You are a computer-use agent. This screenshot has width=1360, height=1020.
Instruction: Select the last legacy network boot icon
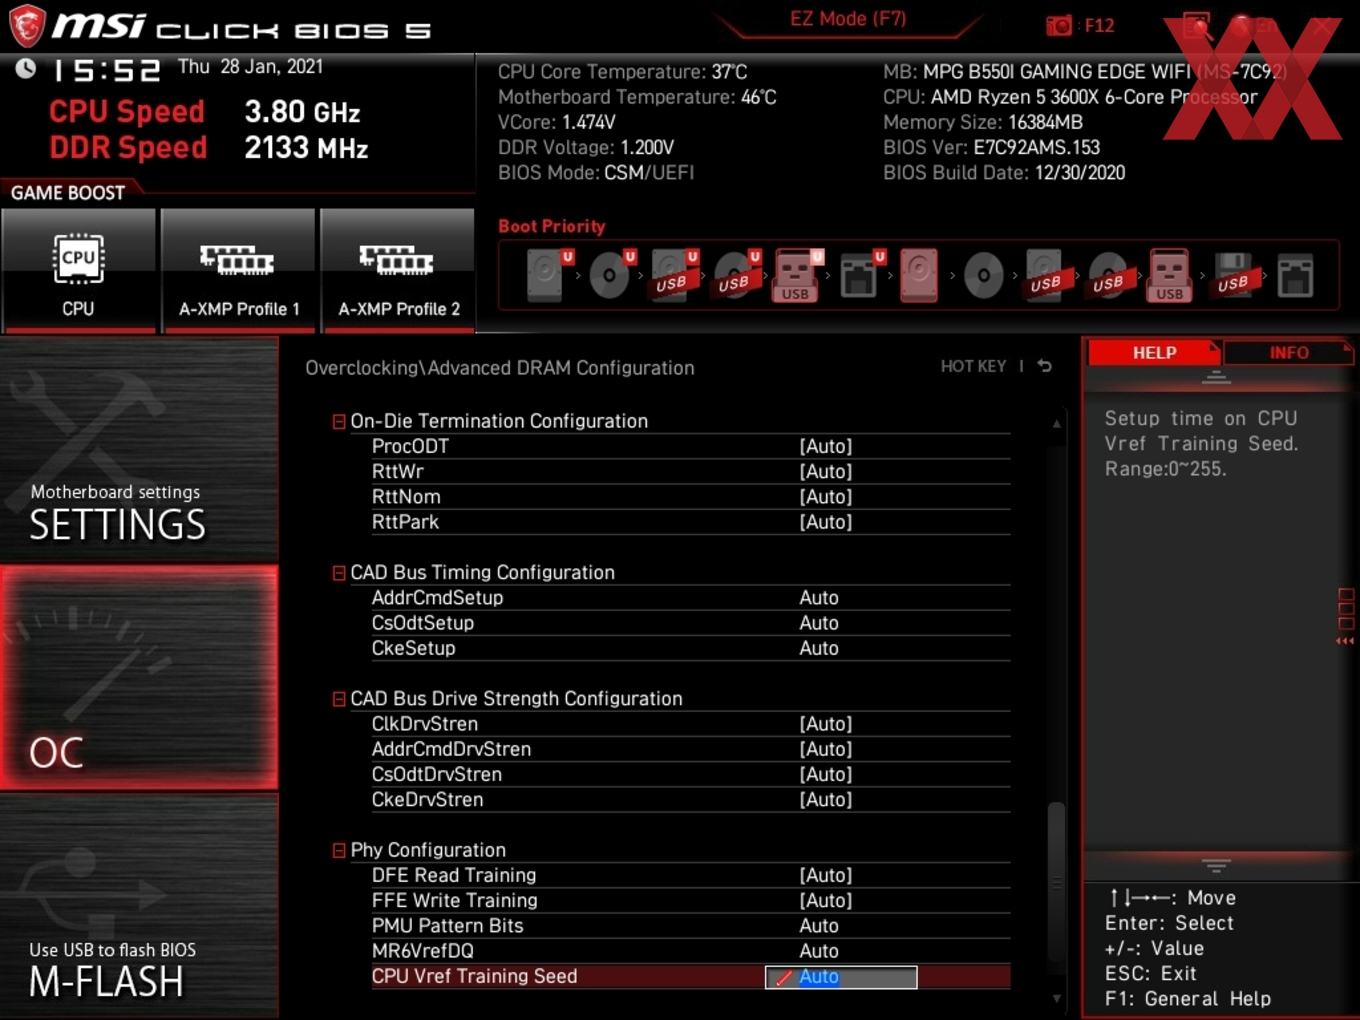1295,275
